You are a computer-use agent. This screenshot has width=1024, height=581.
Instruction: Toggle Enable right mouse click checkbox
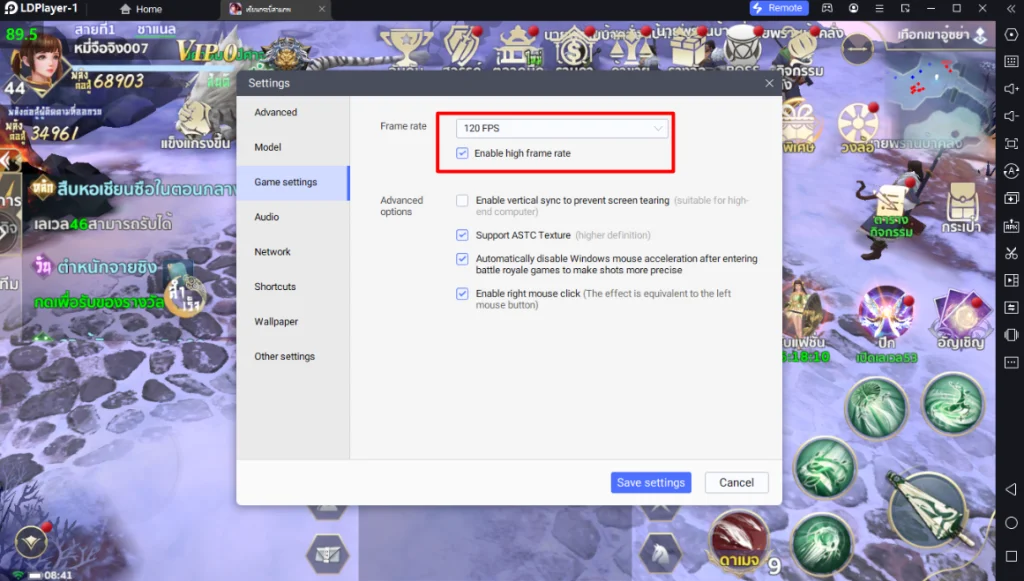click(462, 294)
